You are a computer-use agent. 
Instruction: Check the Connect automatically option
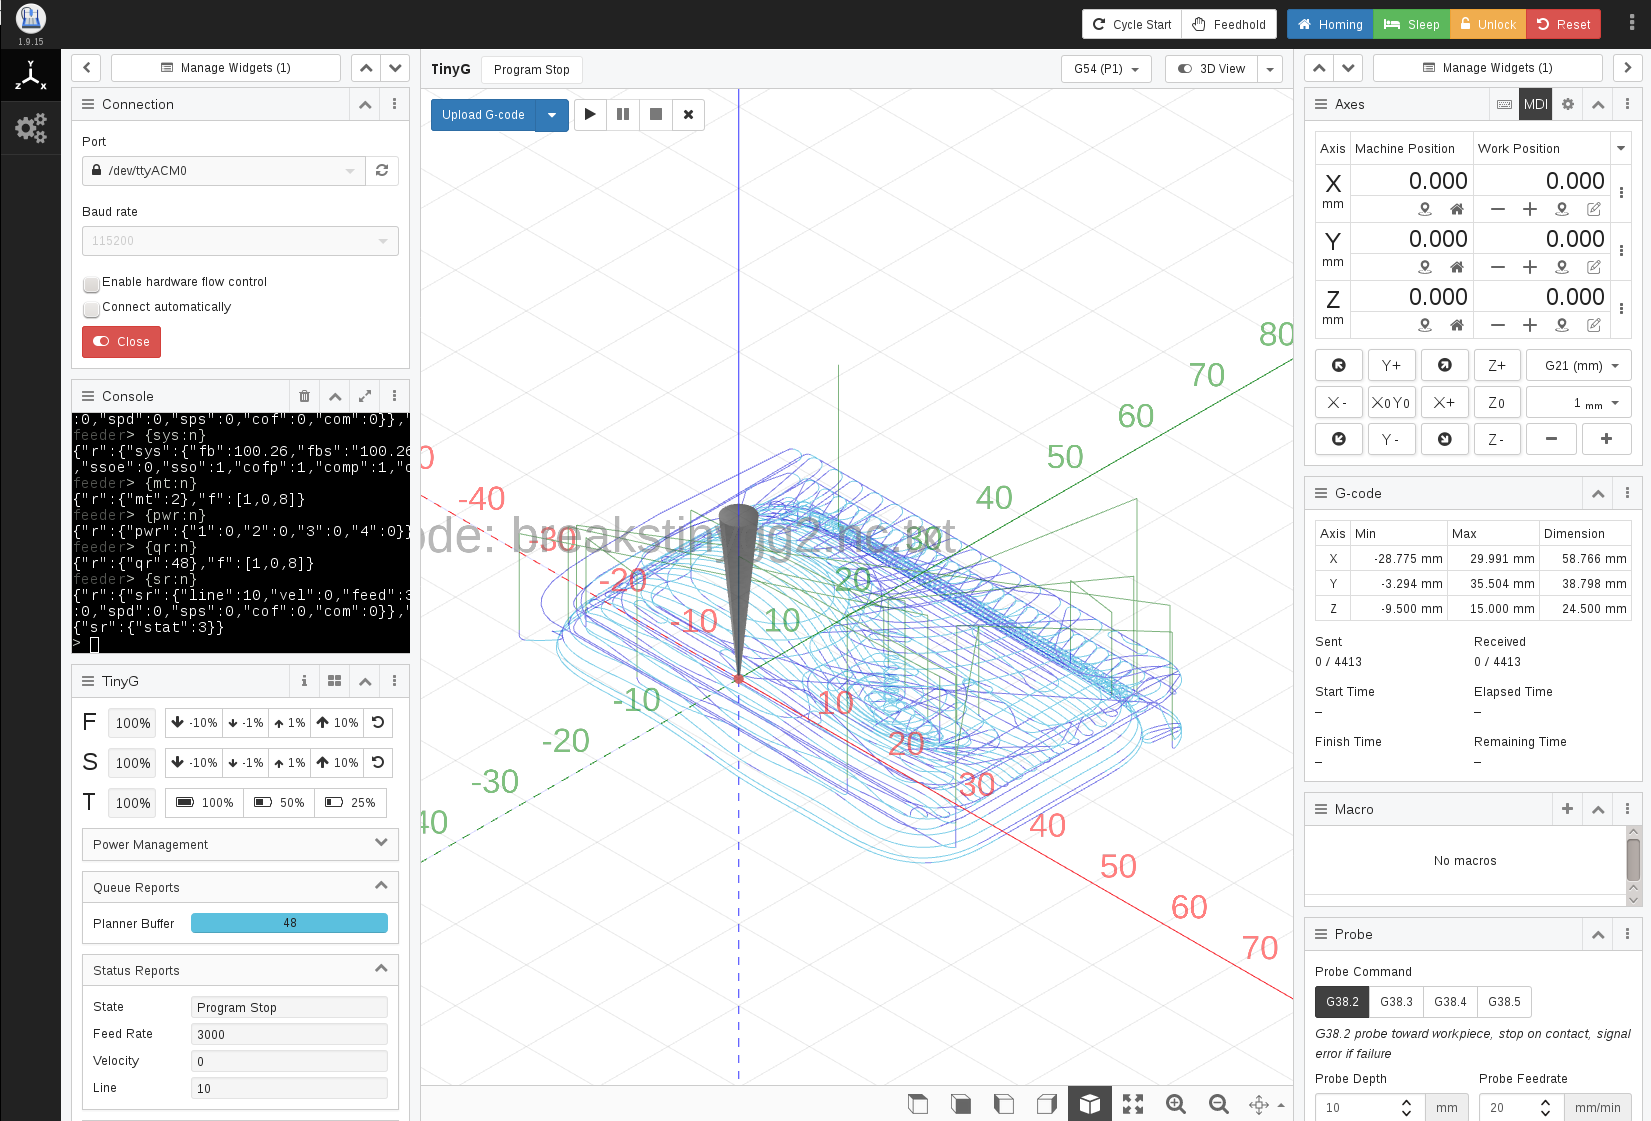coord(91,310)
